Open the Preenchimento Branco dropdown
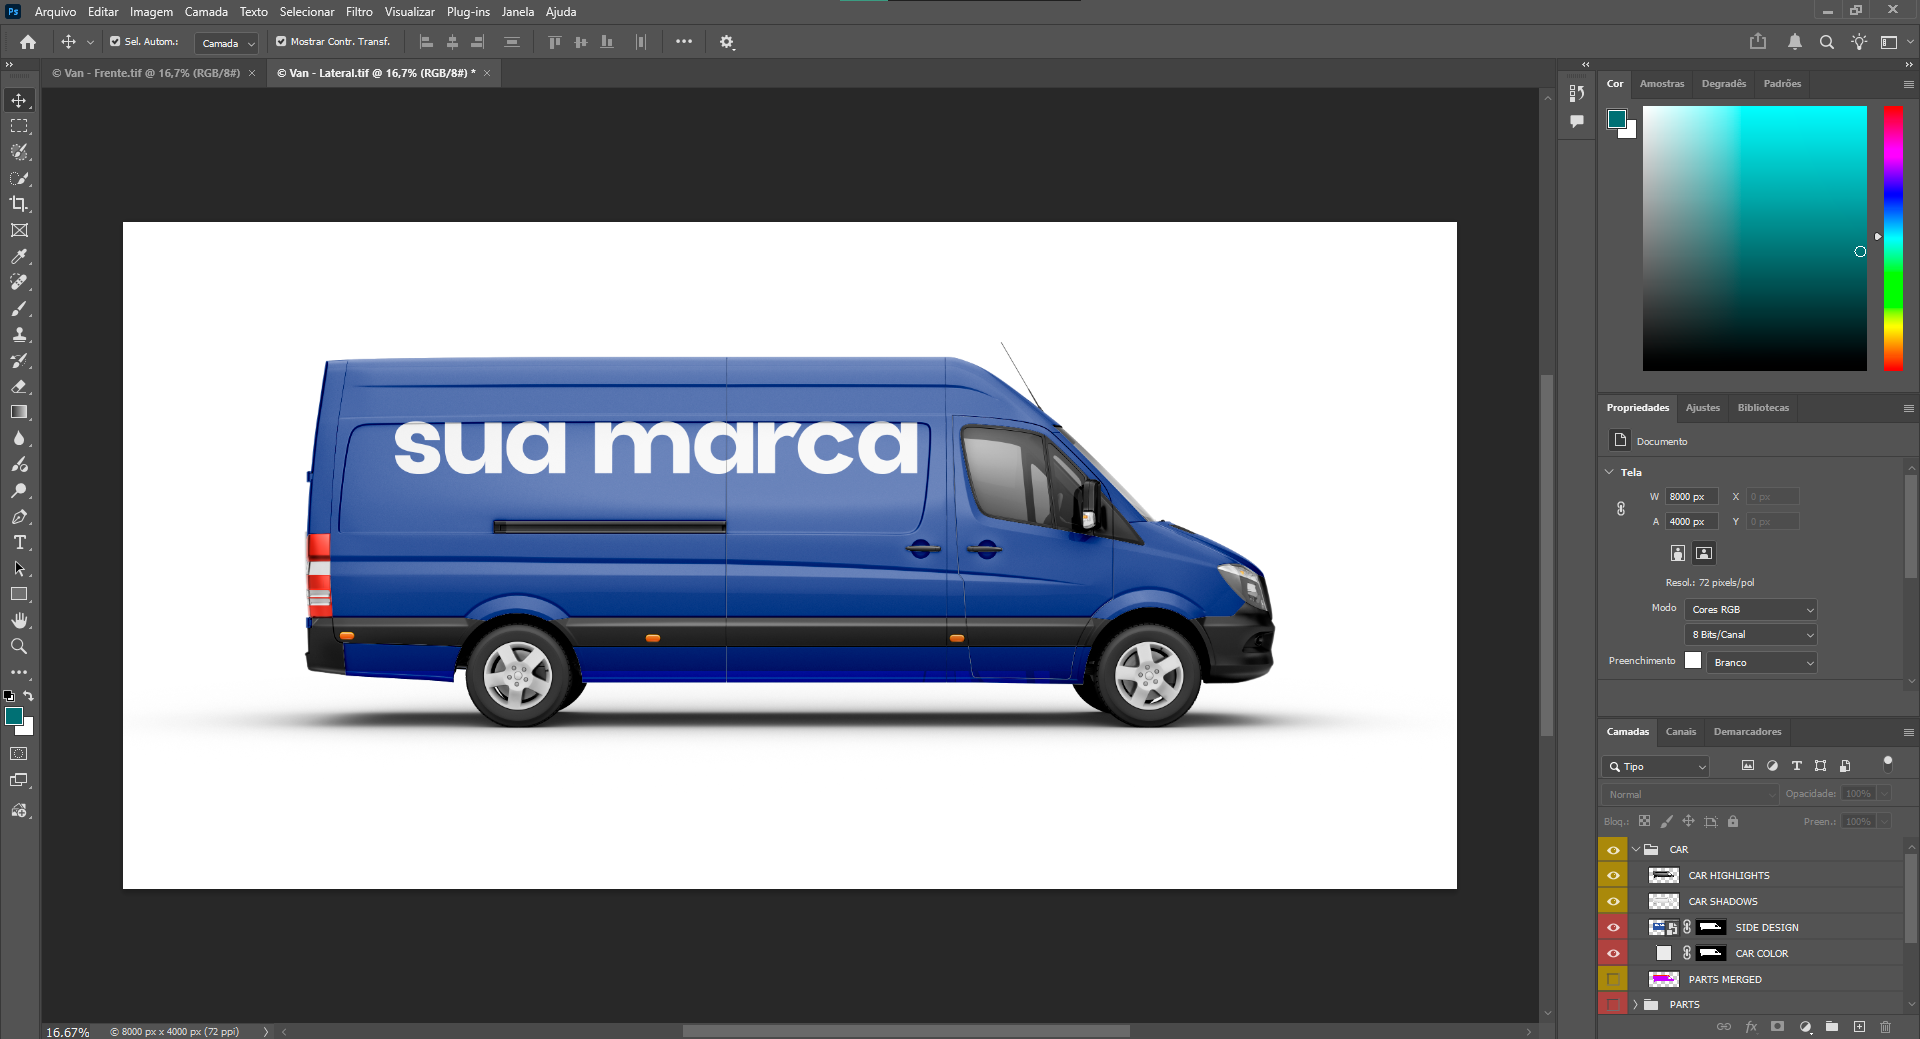The image size is (1920, 1039). 1762,662
